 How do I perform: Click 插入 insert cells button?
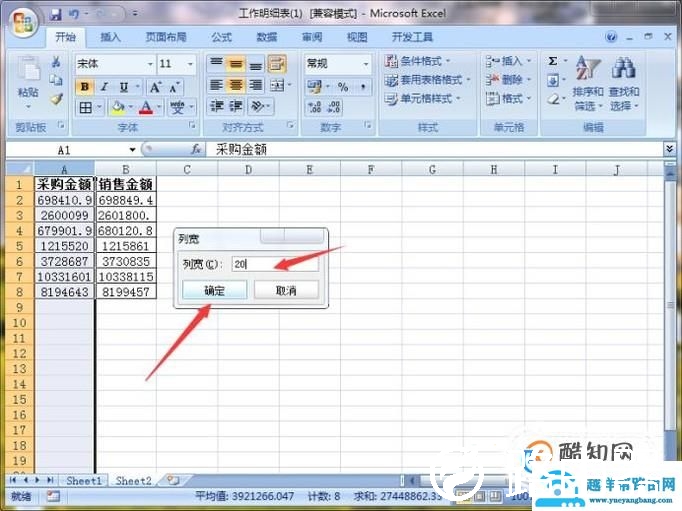pyautogui.click(x=508, y=61)
